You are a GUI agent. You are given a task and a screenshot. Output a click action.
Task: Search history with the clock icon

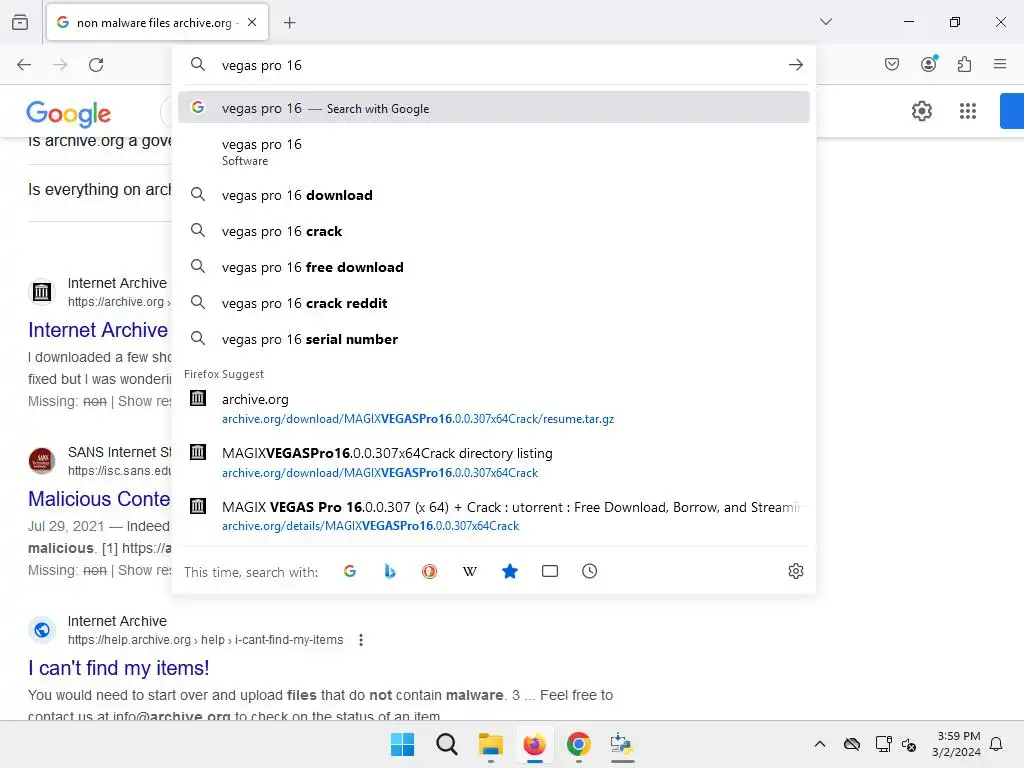click(589, 571)
